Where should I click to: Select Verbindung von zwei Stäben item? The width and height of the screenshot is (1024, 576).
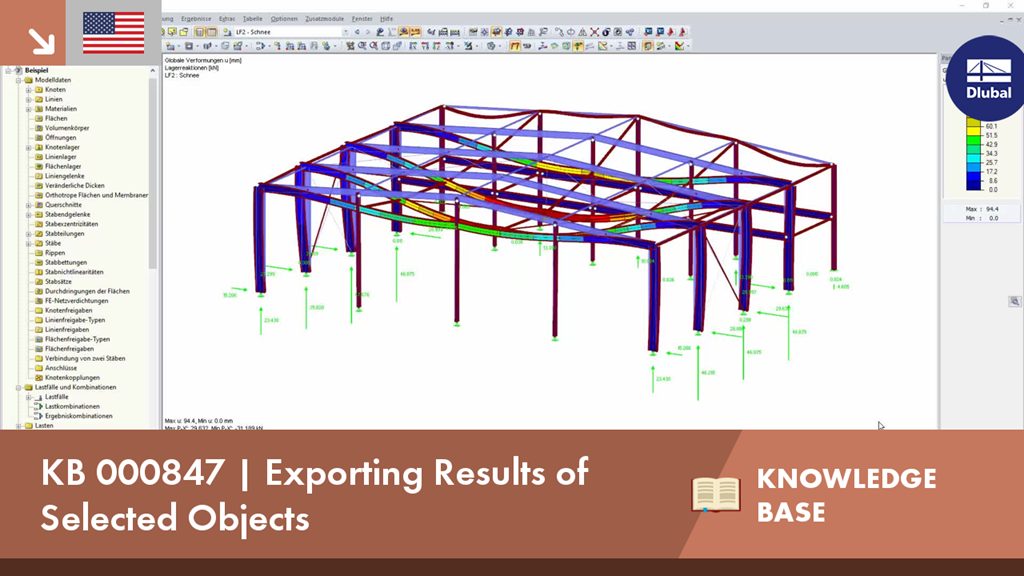[x=85, y=359]
